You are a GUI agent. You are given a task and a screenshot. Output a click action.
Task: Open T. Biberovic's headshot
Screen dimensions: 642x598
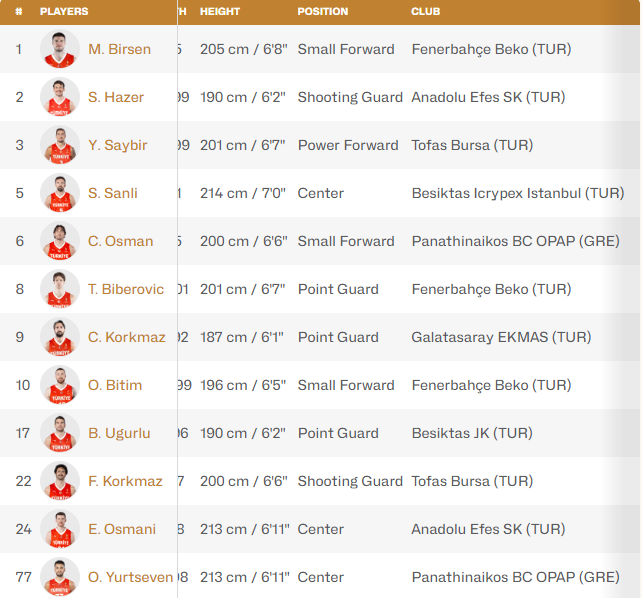pos(60,289)
